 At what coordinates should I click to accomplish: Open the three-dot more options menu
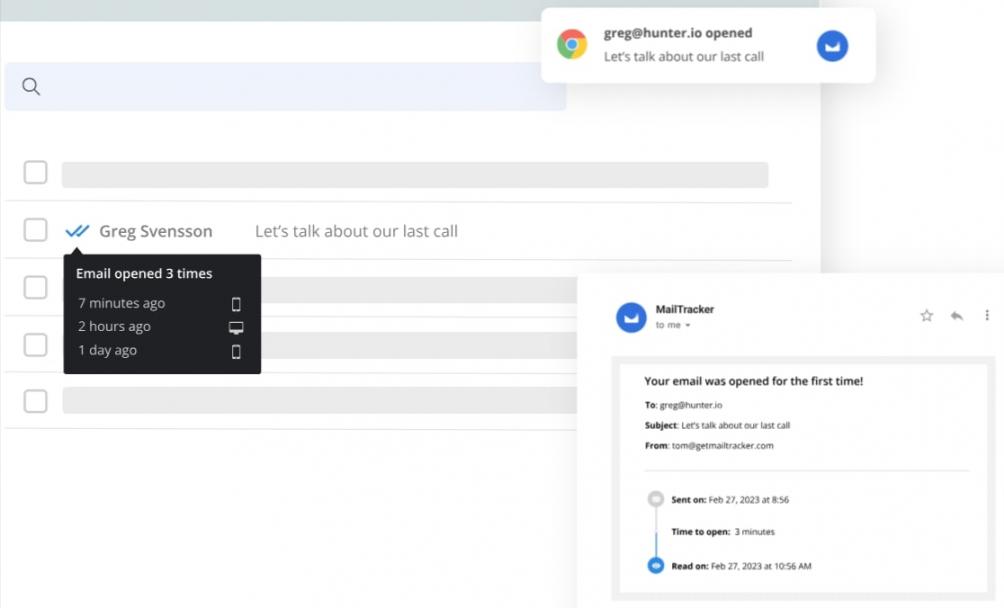pyautogui.click(x=987, y=315)
